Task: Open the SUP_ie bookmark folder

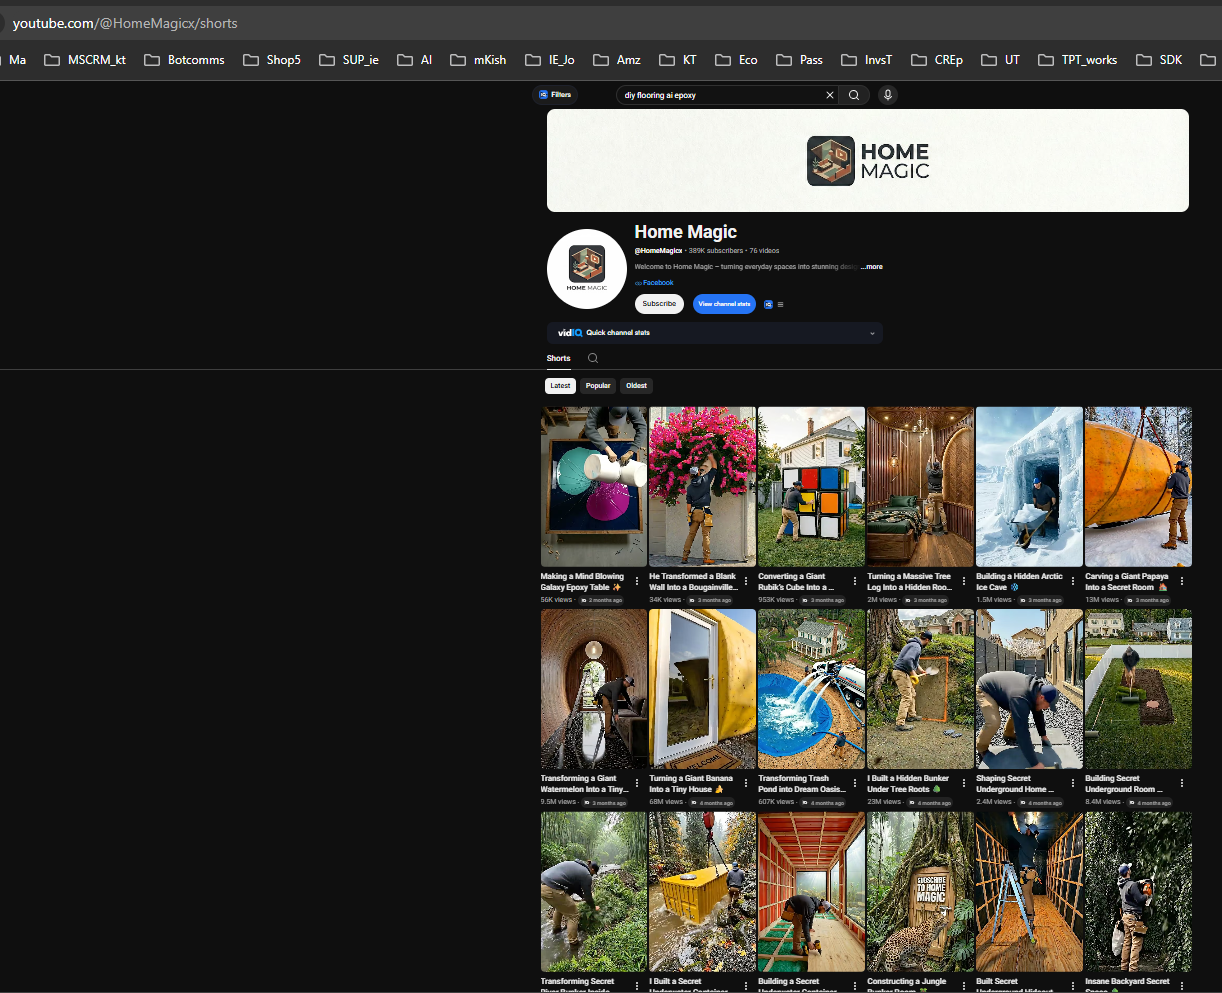Action: coord(349,60)
